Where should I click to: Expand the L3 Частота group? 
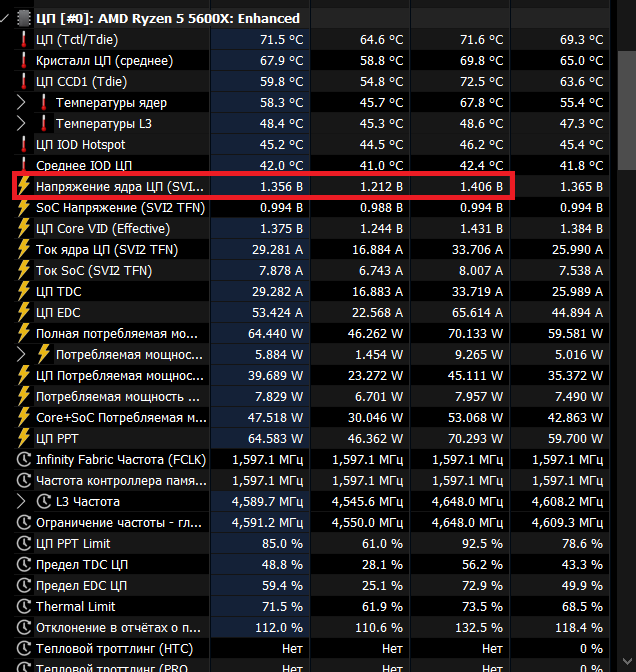click(21, 501)
